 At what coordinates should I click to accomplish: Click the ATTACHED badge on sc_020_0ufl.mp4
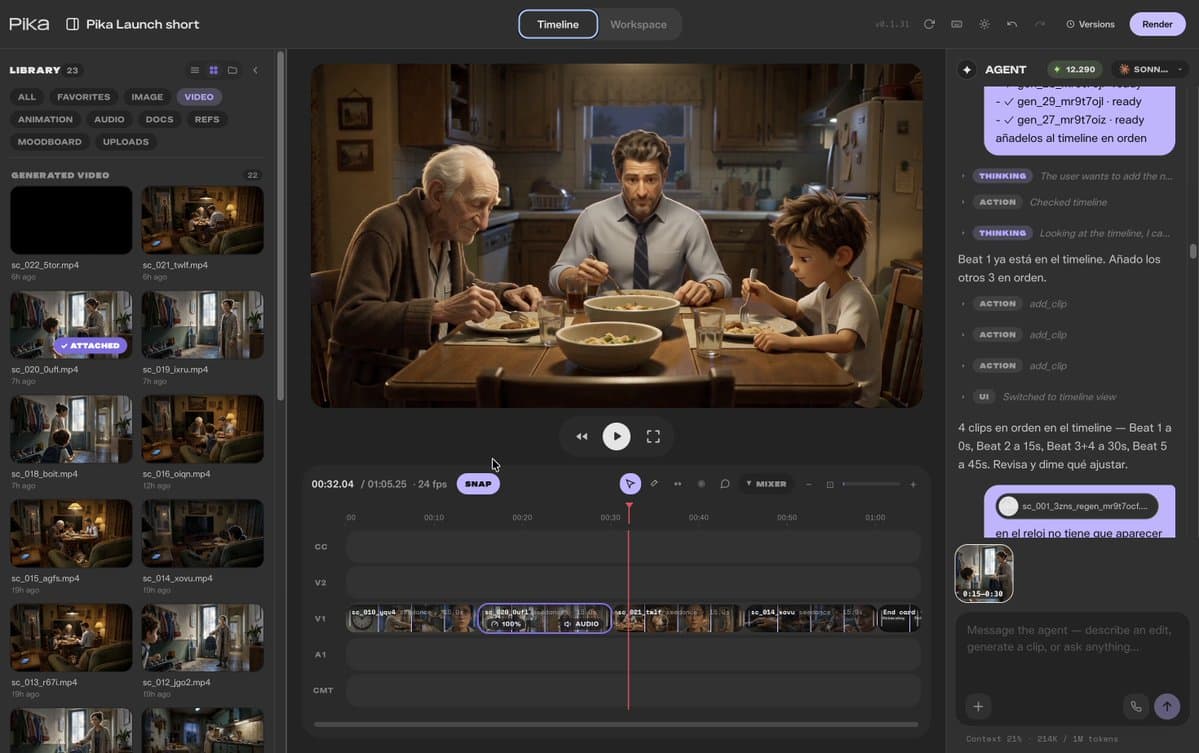pyautogui.click(x=90, y=346)
